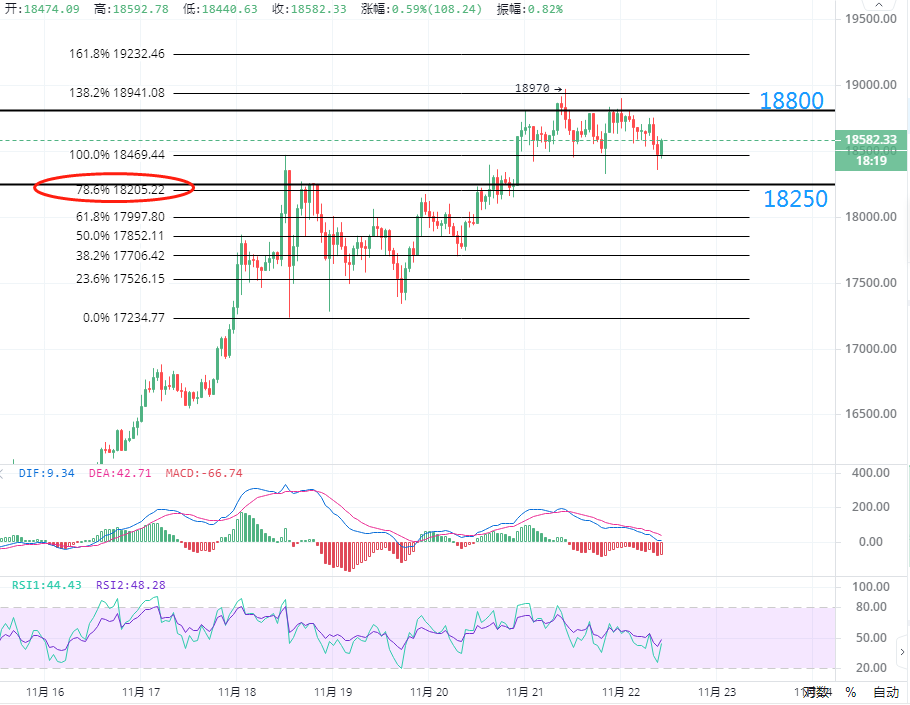Click the 17000.00 price axis label
The image size is (910, 705).
click(871, 349)
